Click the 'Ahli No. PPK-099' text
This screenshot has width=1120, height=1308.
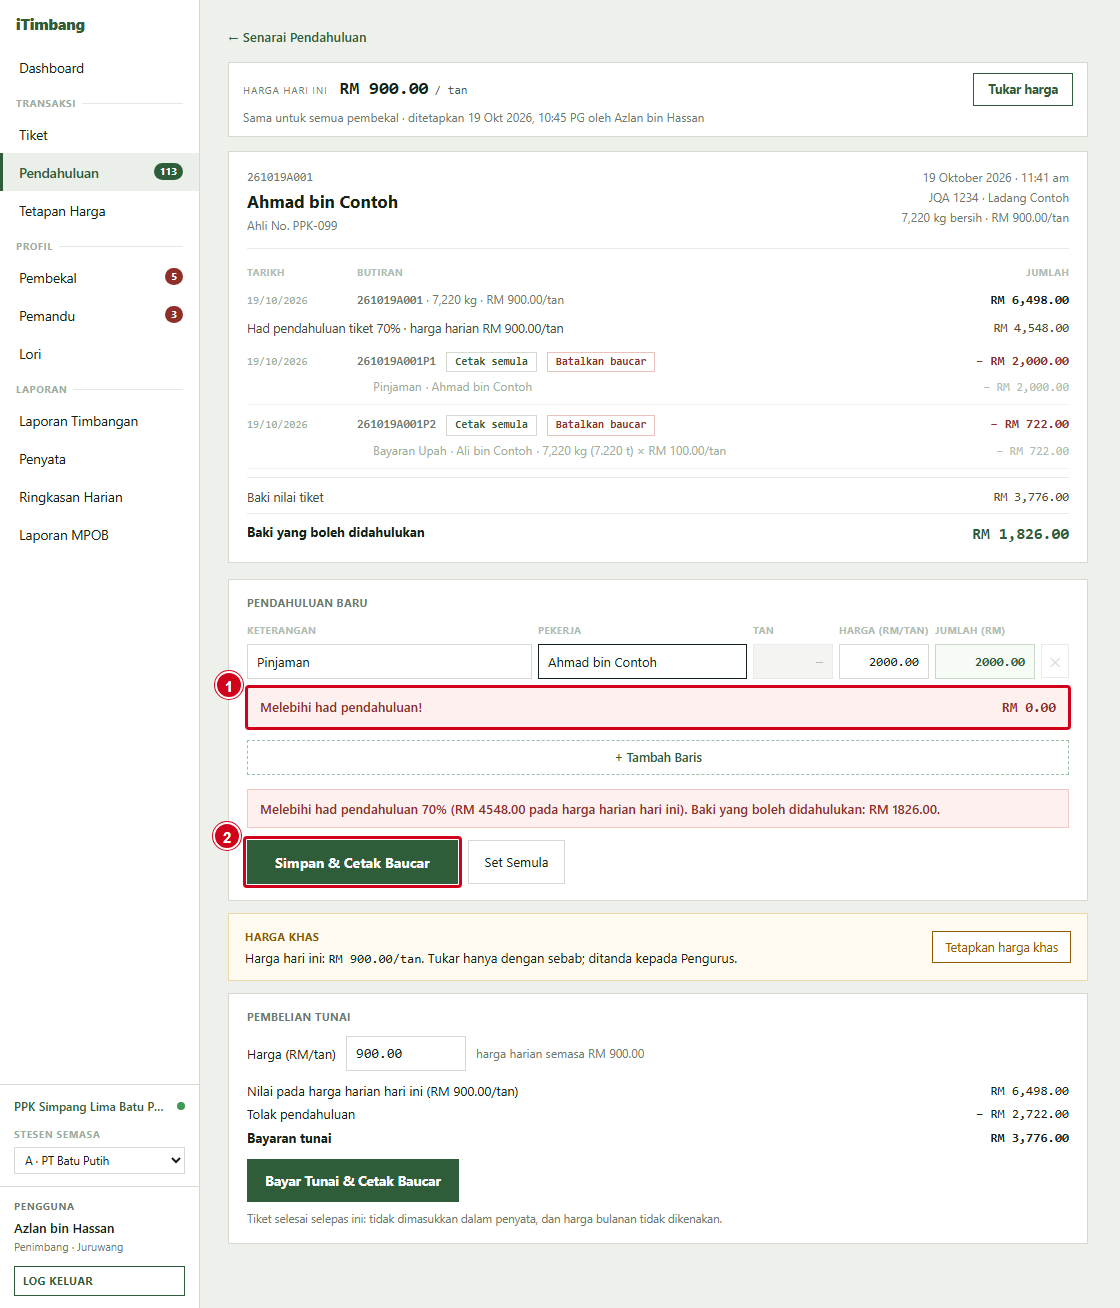[292, 226]
